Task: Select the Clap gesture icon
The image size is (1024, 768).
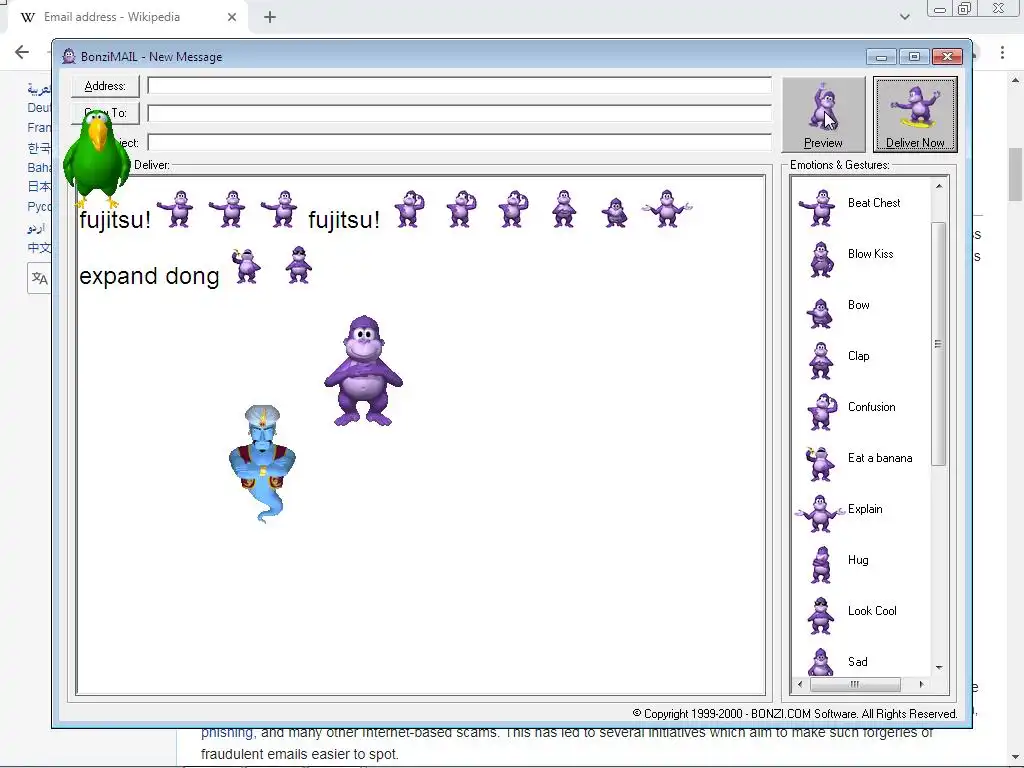Action: point(821,360)
